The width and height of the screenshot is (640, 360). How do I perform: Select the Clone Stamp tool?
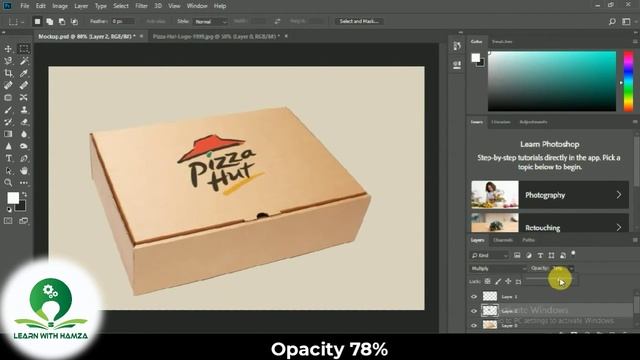(x=24, y=110)
